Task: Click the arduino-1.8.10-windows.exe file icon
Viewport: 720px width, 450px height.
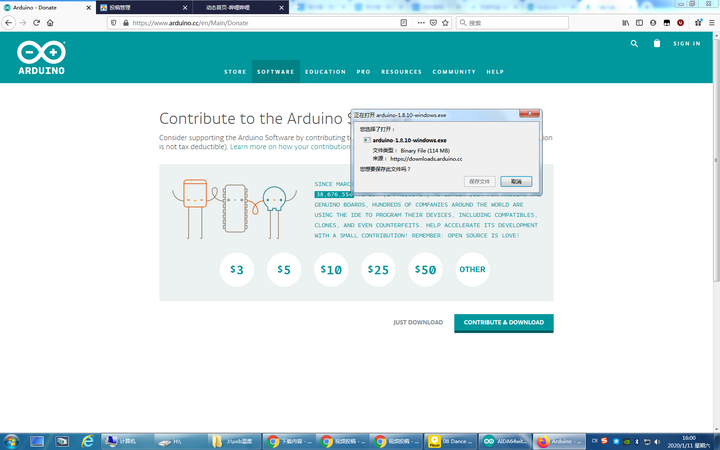Action: 367,140
